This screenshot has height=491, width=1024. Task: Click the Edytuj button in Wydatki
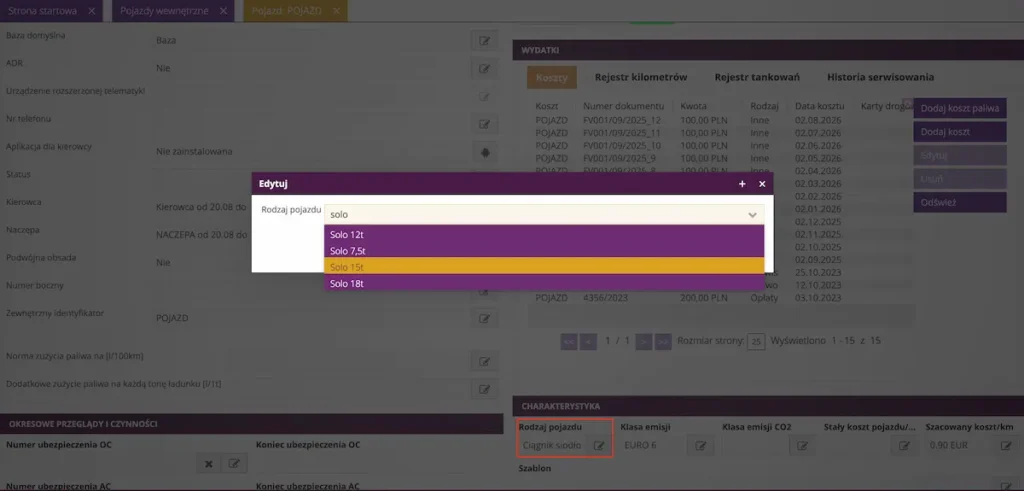click(960, 155)
